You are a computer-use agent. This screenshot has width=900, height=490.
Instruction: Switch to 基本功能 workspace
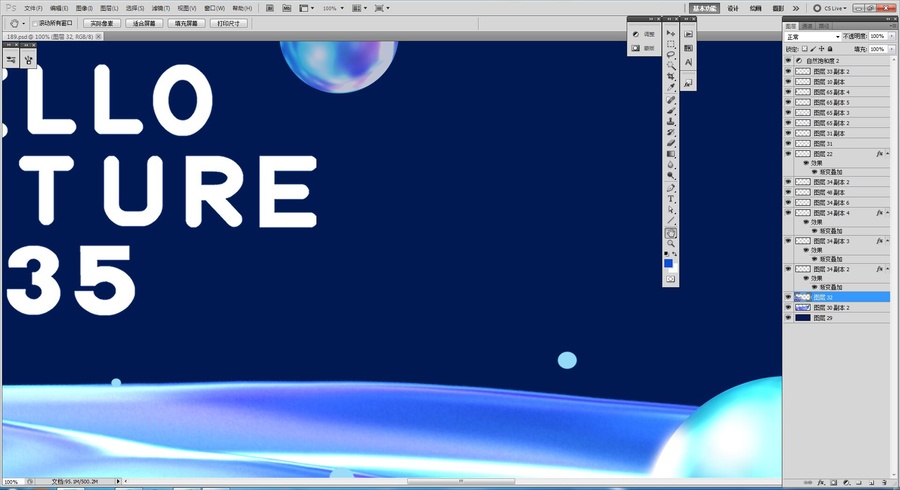pyautogui.click(x=704, y=9)
